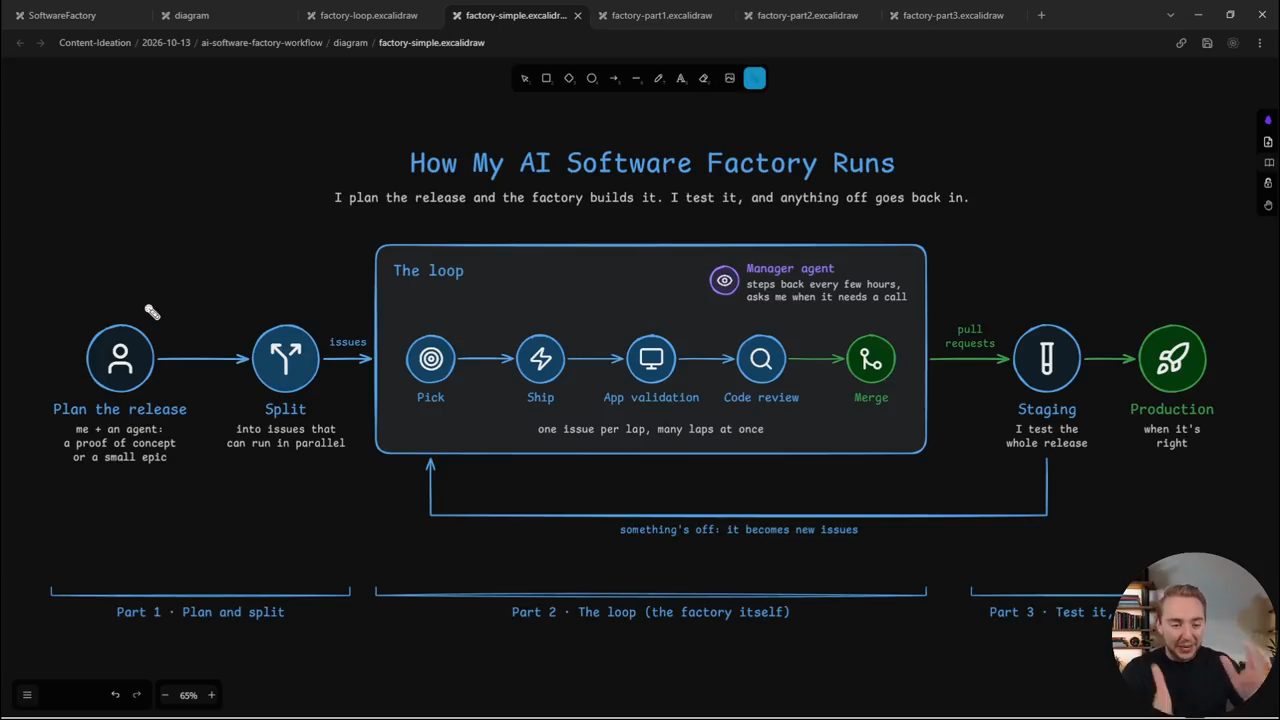The width and height of the screenshot is (1280, 720).
Task: Switch to the diagram tab
Action: tap(220, 15)
